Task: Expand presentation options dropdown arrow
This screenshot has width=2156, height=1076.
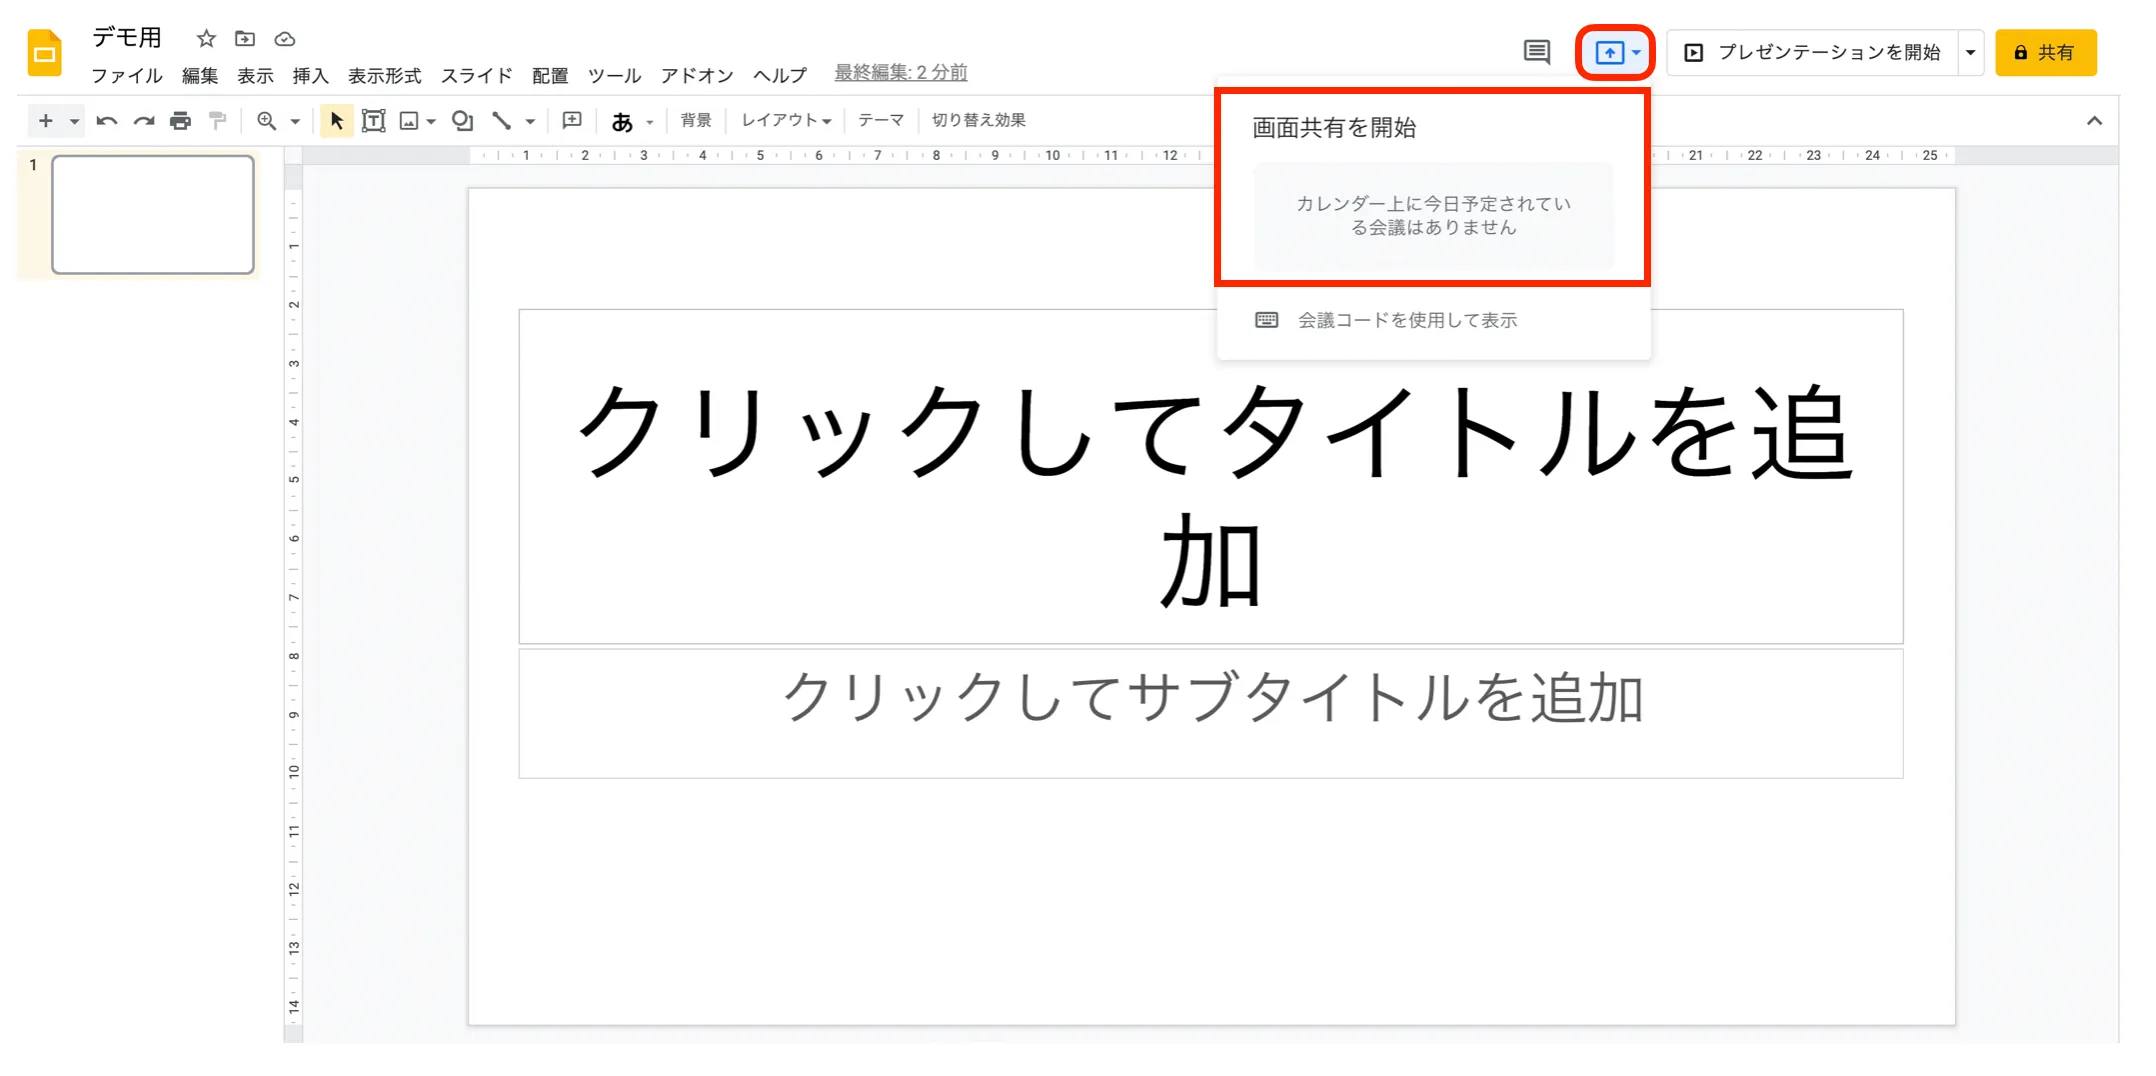Action: (1971, 52)
